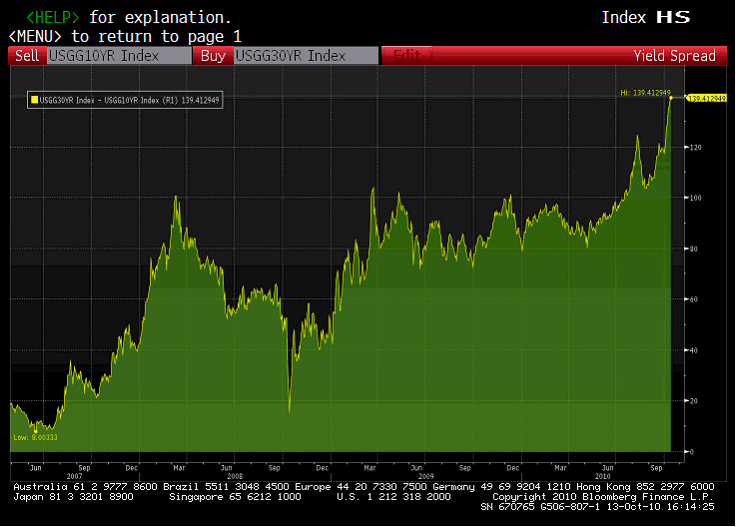This screenshot has width=736, height=527.
Task: Click the 2009 year label on x-axis
Action: [424, 476]
